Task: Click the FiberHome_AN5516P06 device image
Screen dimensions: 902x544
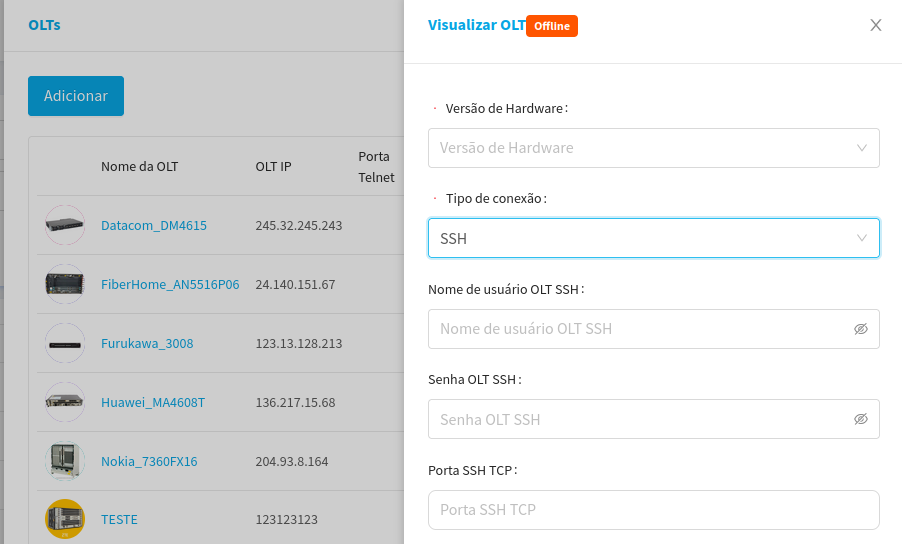Action: coord(65,284)
